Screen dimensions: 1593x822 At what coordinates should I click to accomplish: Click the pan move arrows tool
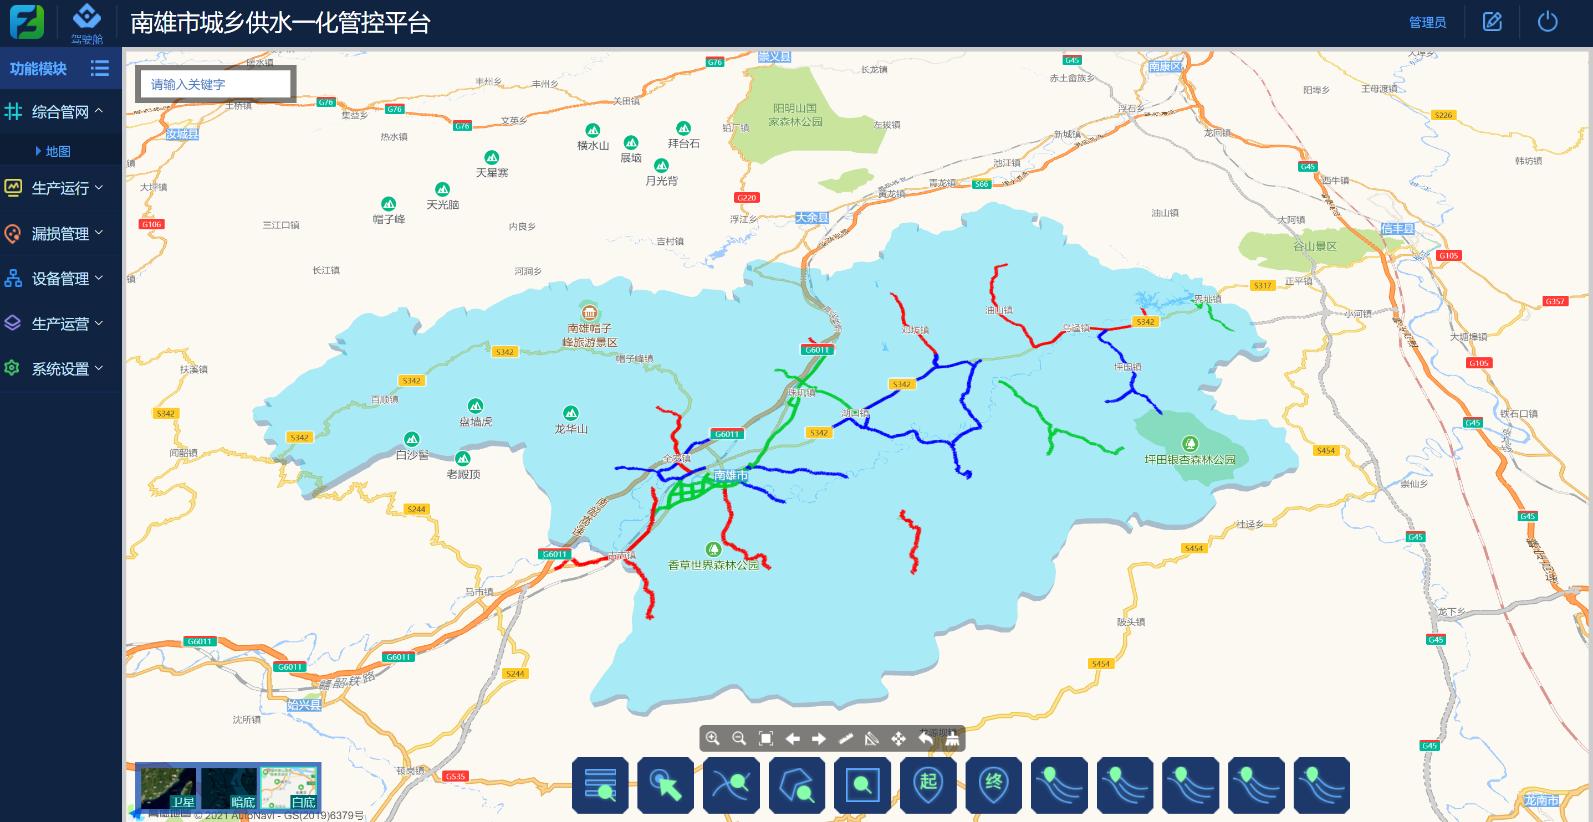tap(898, 739)
